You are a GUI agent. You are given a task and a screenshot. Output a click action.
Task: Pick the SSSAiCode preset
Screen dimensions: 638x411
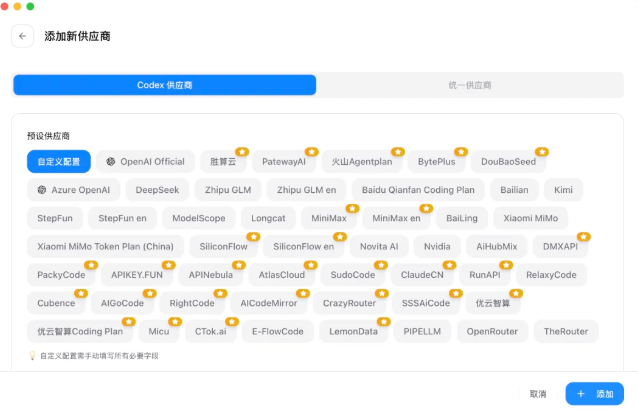(x=426, y=303)
